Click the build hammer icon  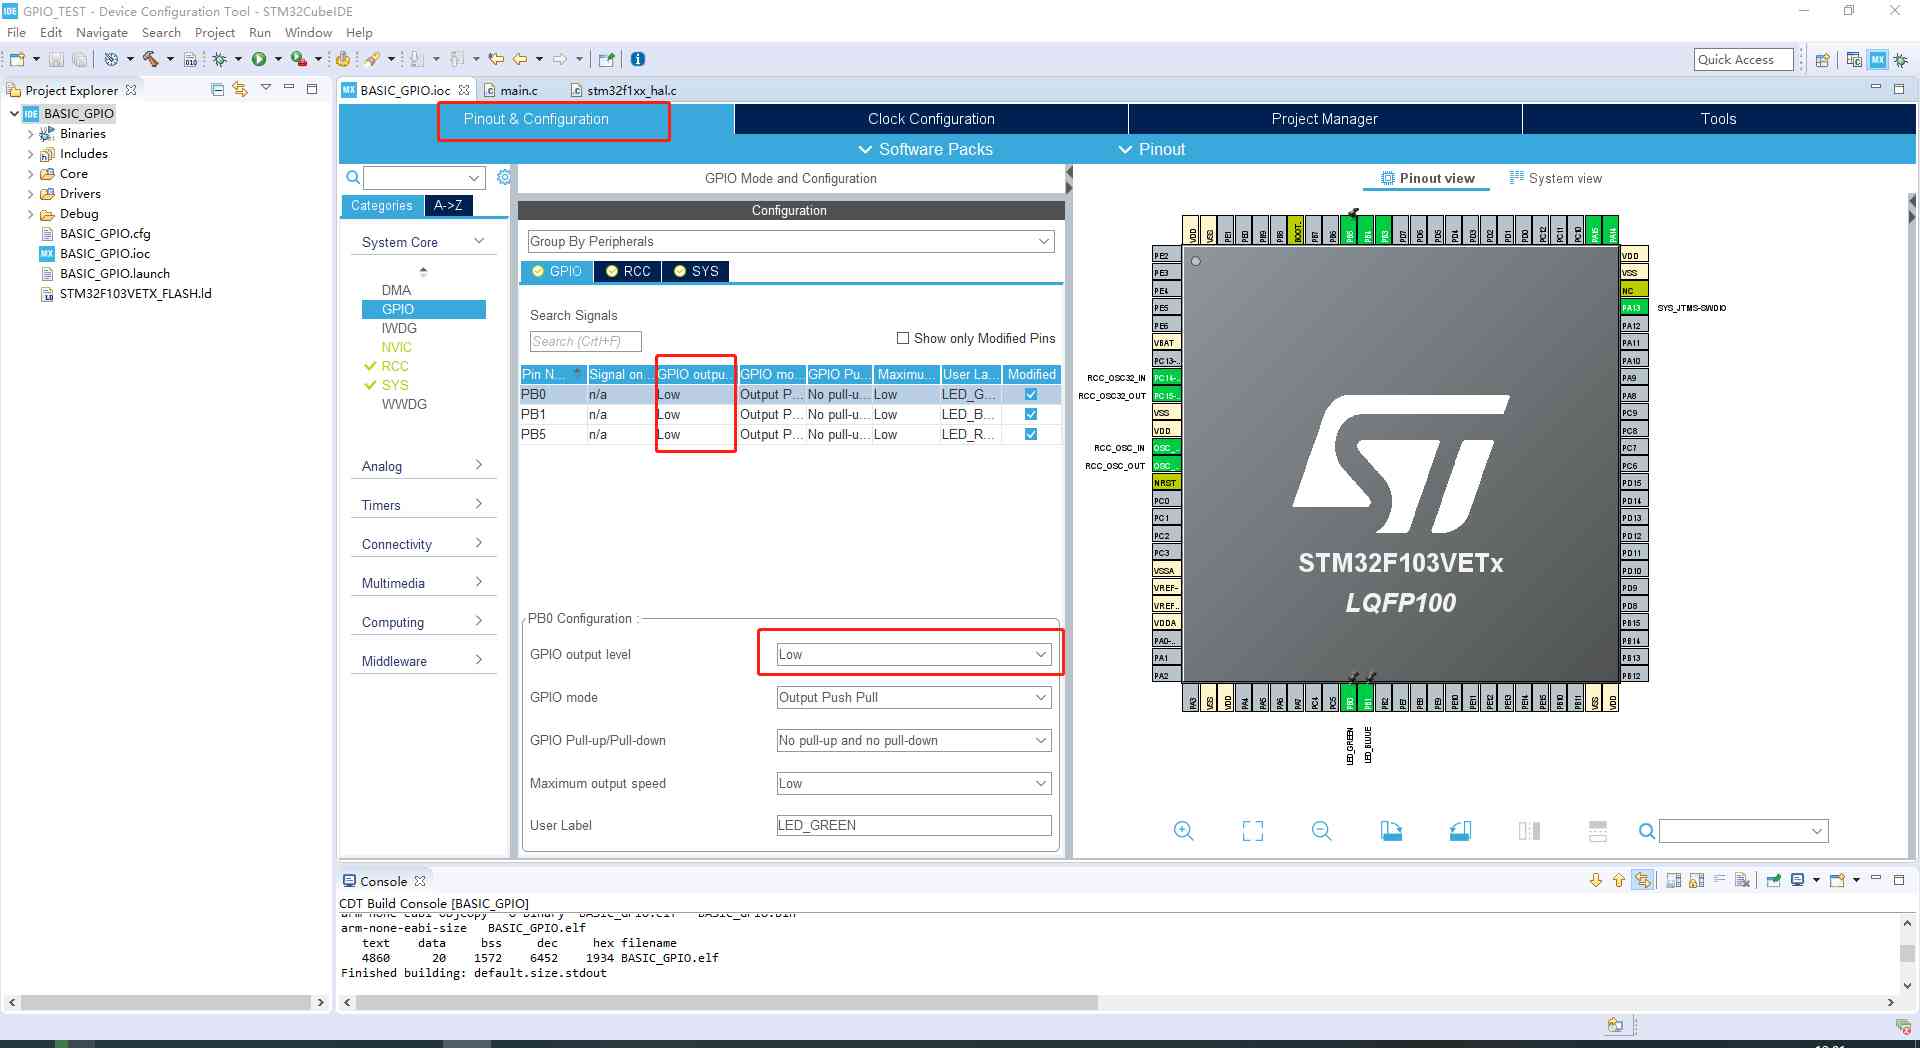tap(150, 59)
